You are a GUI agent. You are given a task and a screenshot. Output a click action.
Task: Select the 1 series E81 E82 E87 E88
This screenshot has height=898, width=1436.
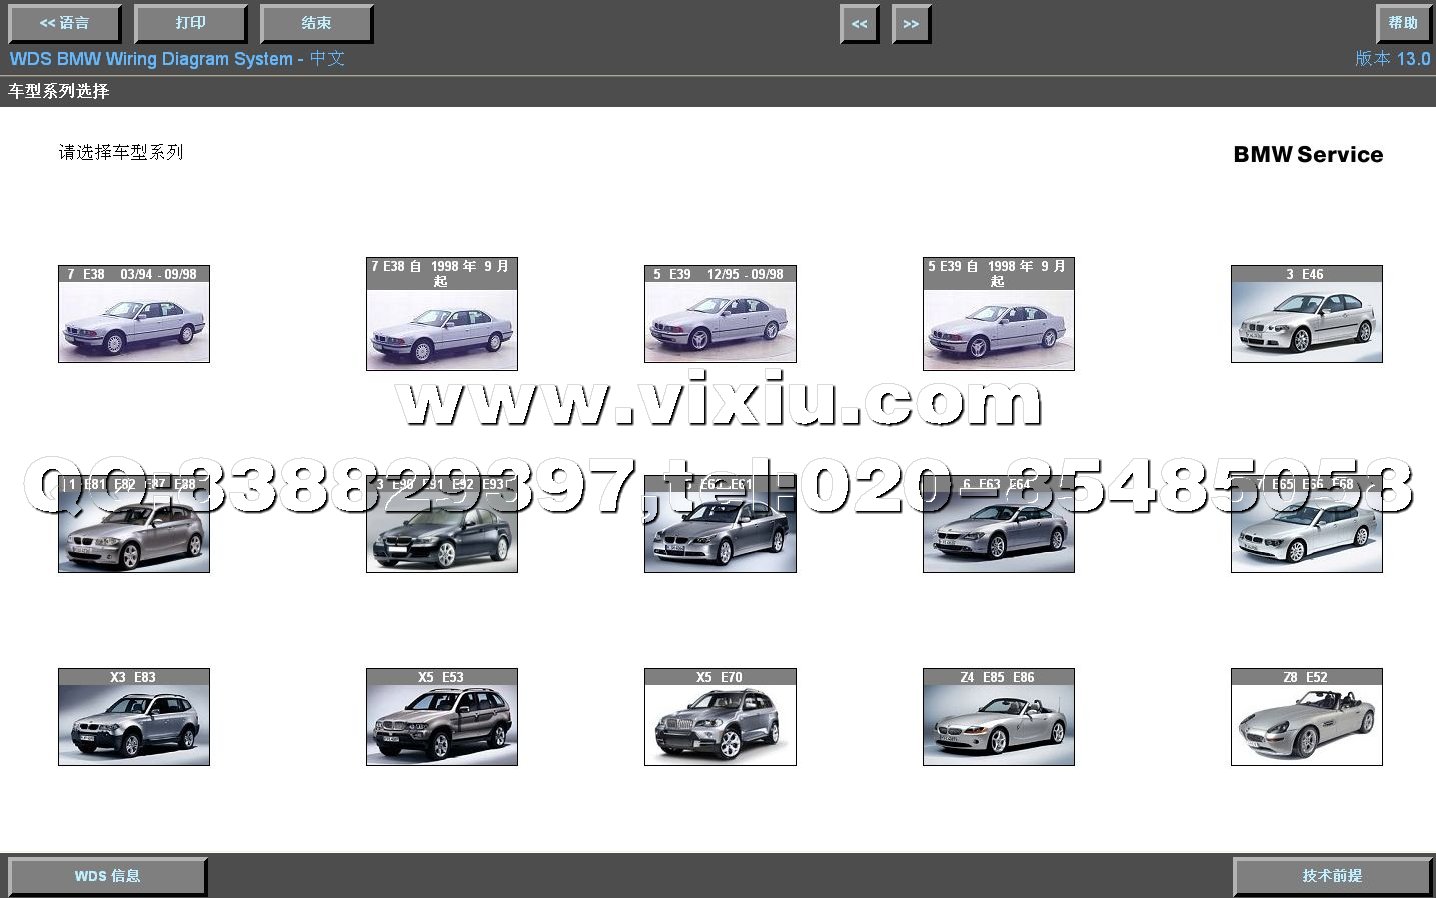click(134, 535)
